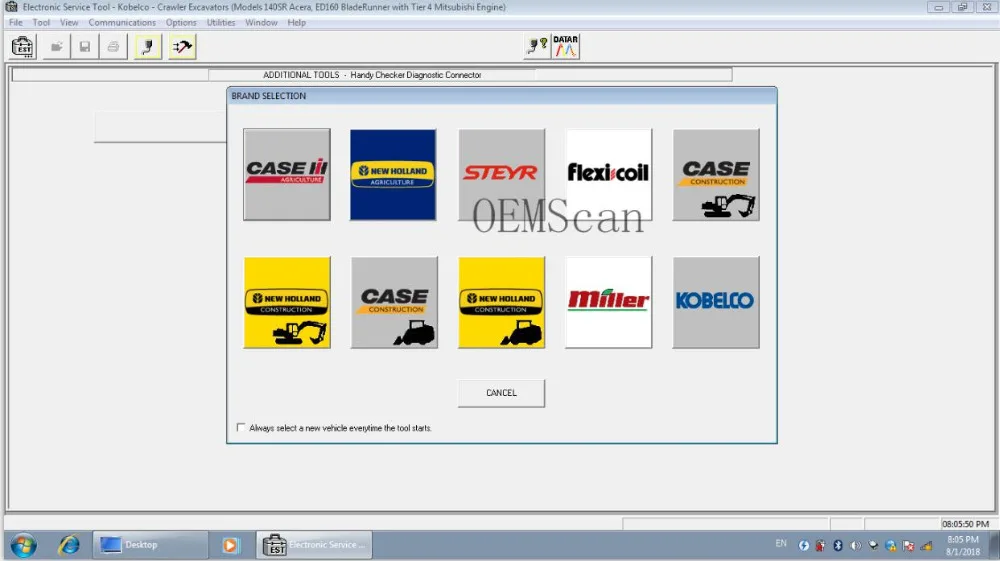
Task: Choose Case Construction excavator tile
Action: [x=716, y=175]
